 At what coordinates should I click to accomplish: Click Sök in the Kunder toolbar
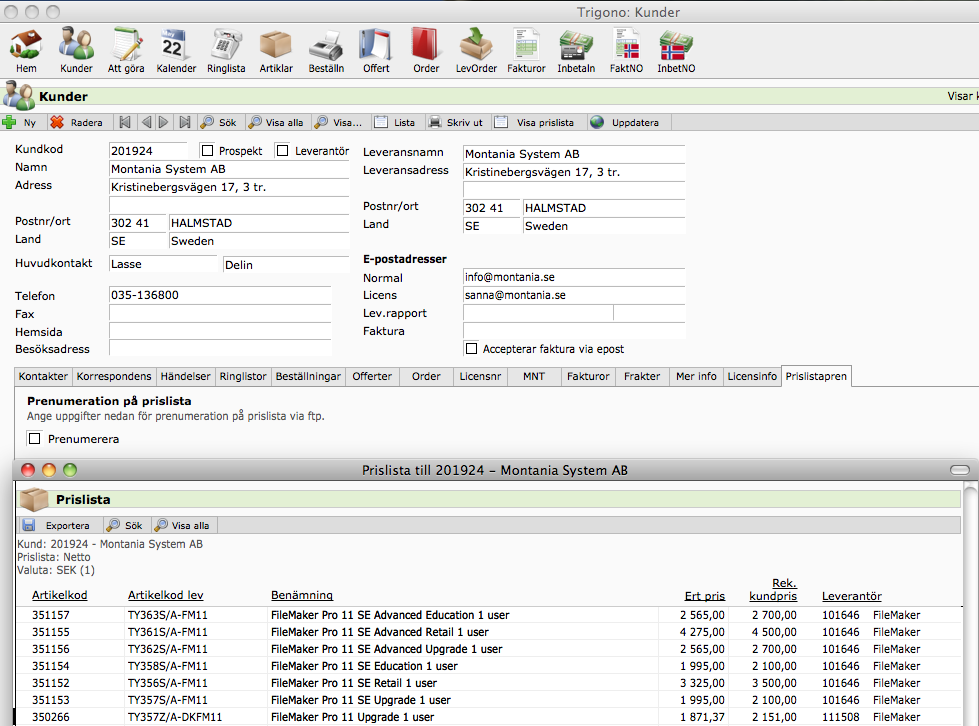pyautogui.click(x=219, y=122)
